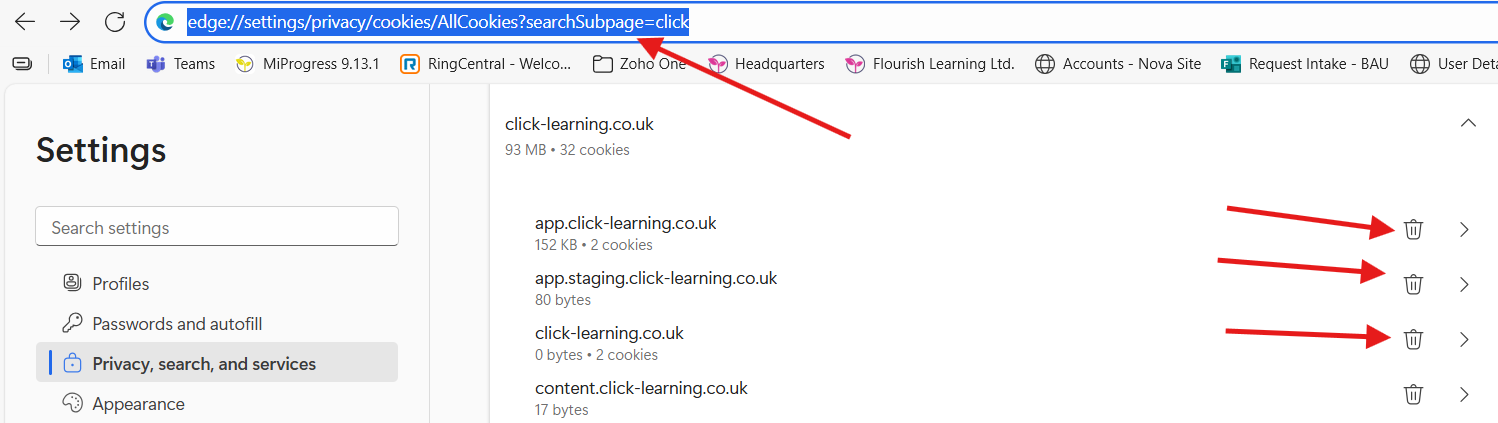
Task: Click the browser Back arrow
Action: click(x=25, y=22)
